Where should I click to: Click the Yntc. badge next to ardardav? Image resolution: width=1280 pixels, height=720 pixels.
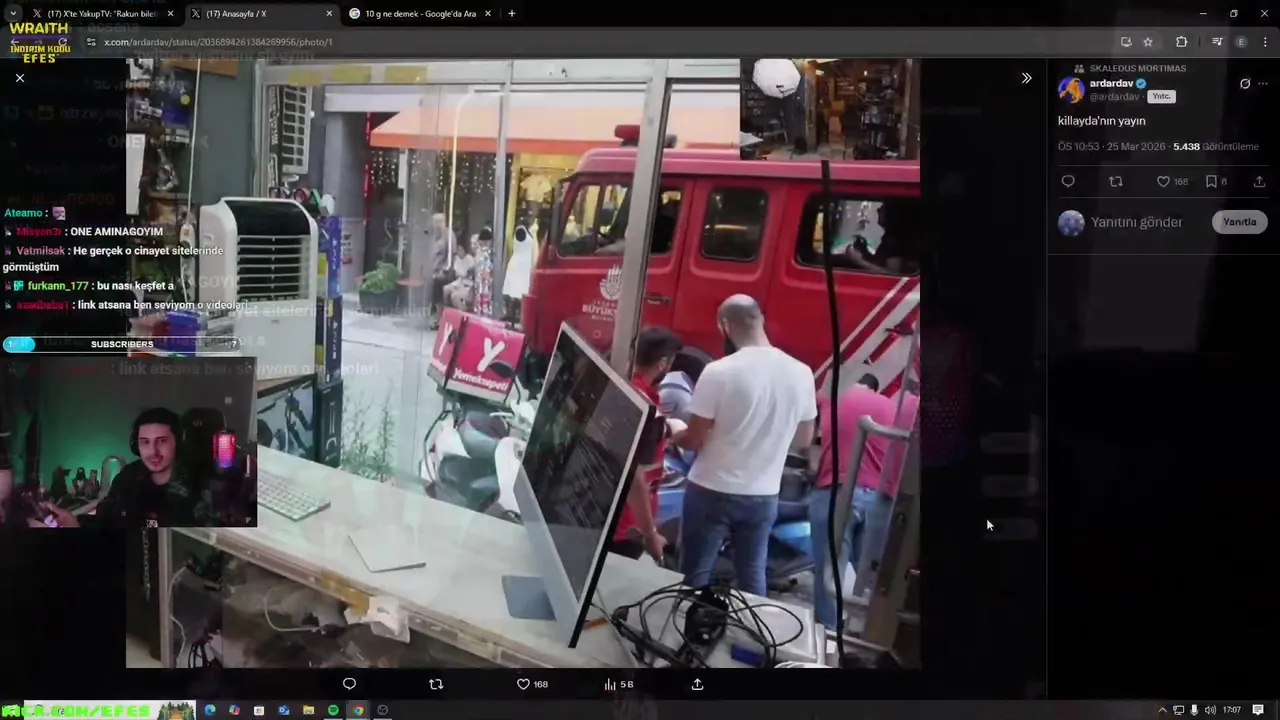coord(1161,97)
